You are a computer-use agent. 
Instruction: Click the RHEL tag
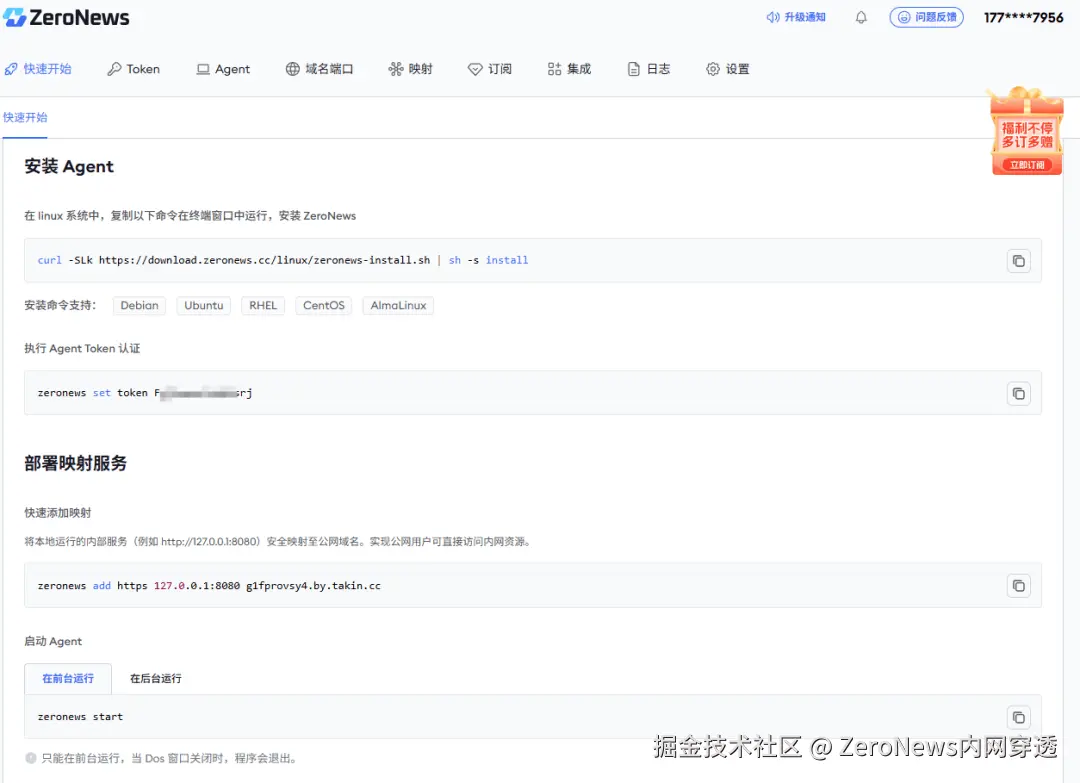pyautogui.click(x=263, y=306)
